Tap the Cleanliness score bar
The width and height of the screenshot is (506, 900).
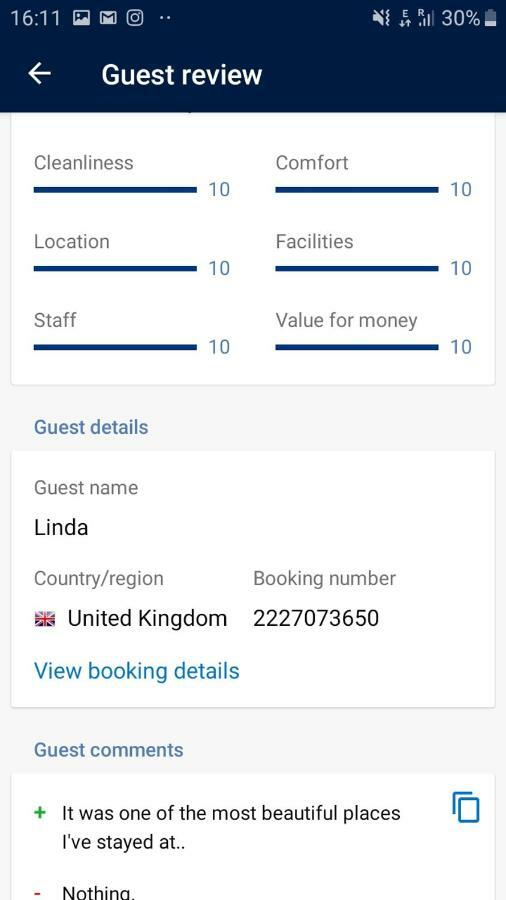(x=115, y=189)
